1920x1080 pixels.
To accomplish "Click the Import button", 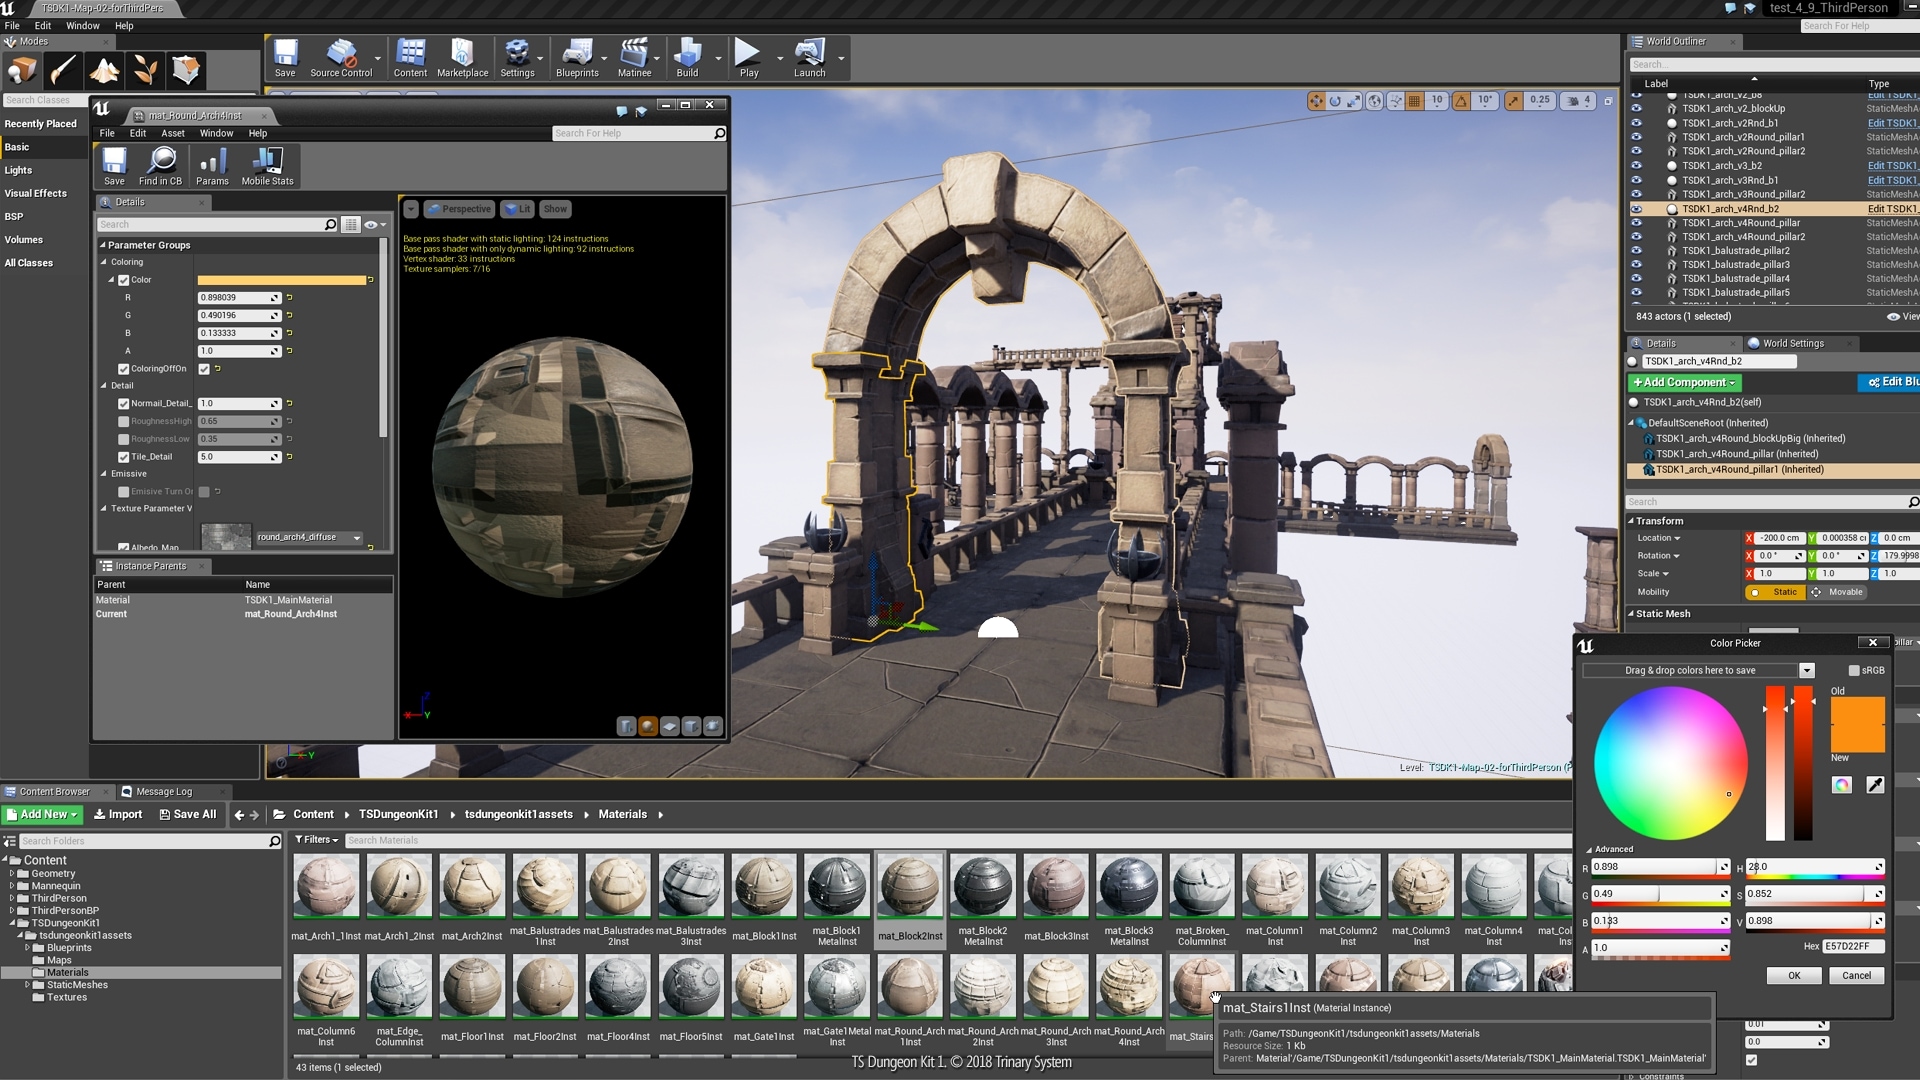I will (117, 815).
